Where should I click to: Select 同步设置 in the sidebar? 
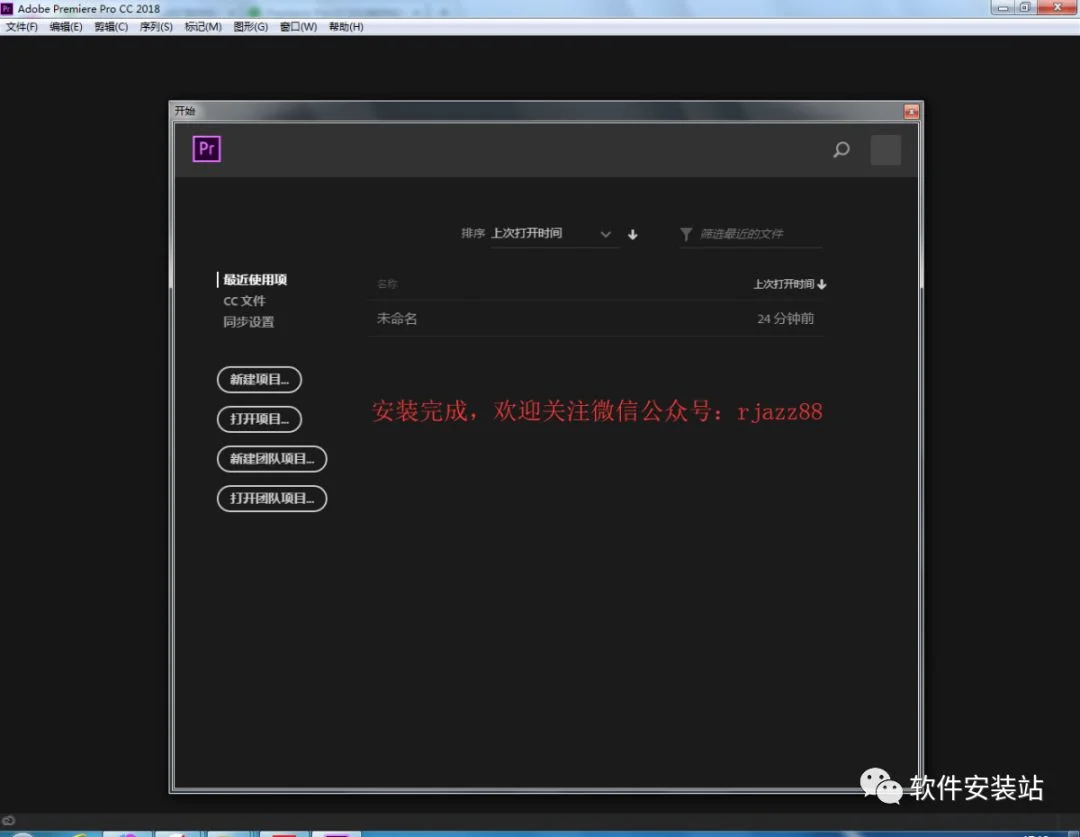pos(249,322)
